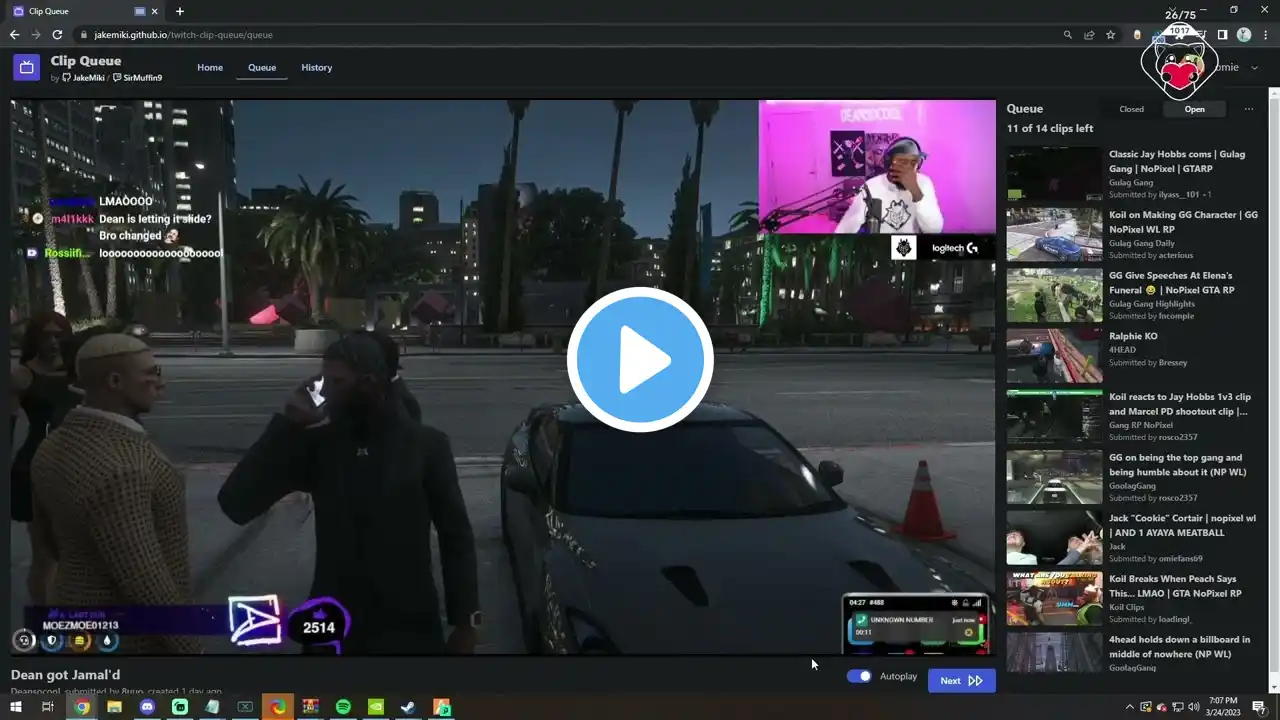Click the Clip Queue logo icon
This screenshot has height=720, width=1280.
point(27,68)
